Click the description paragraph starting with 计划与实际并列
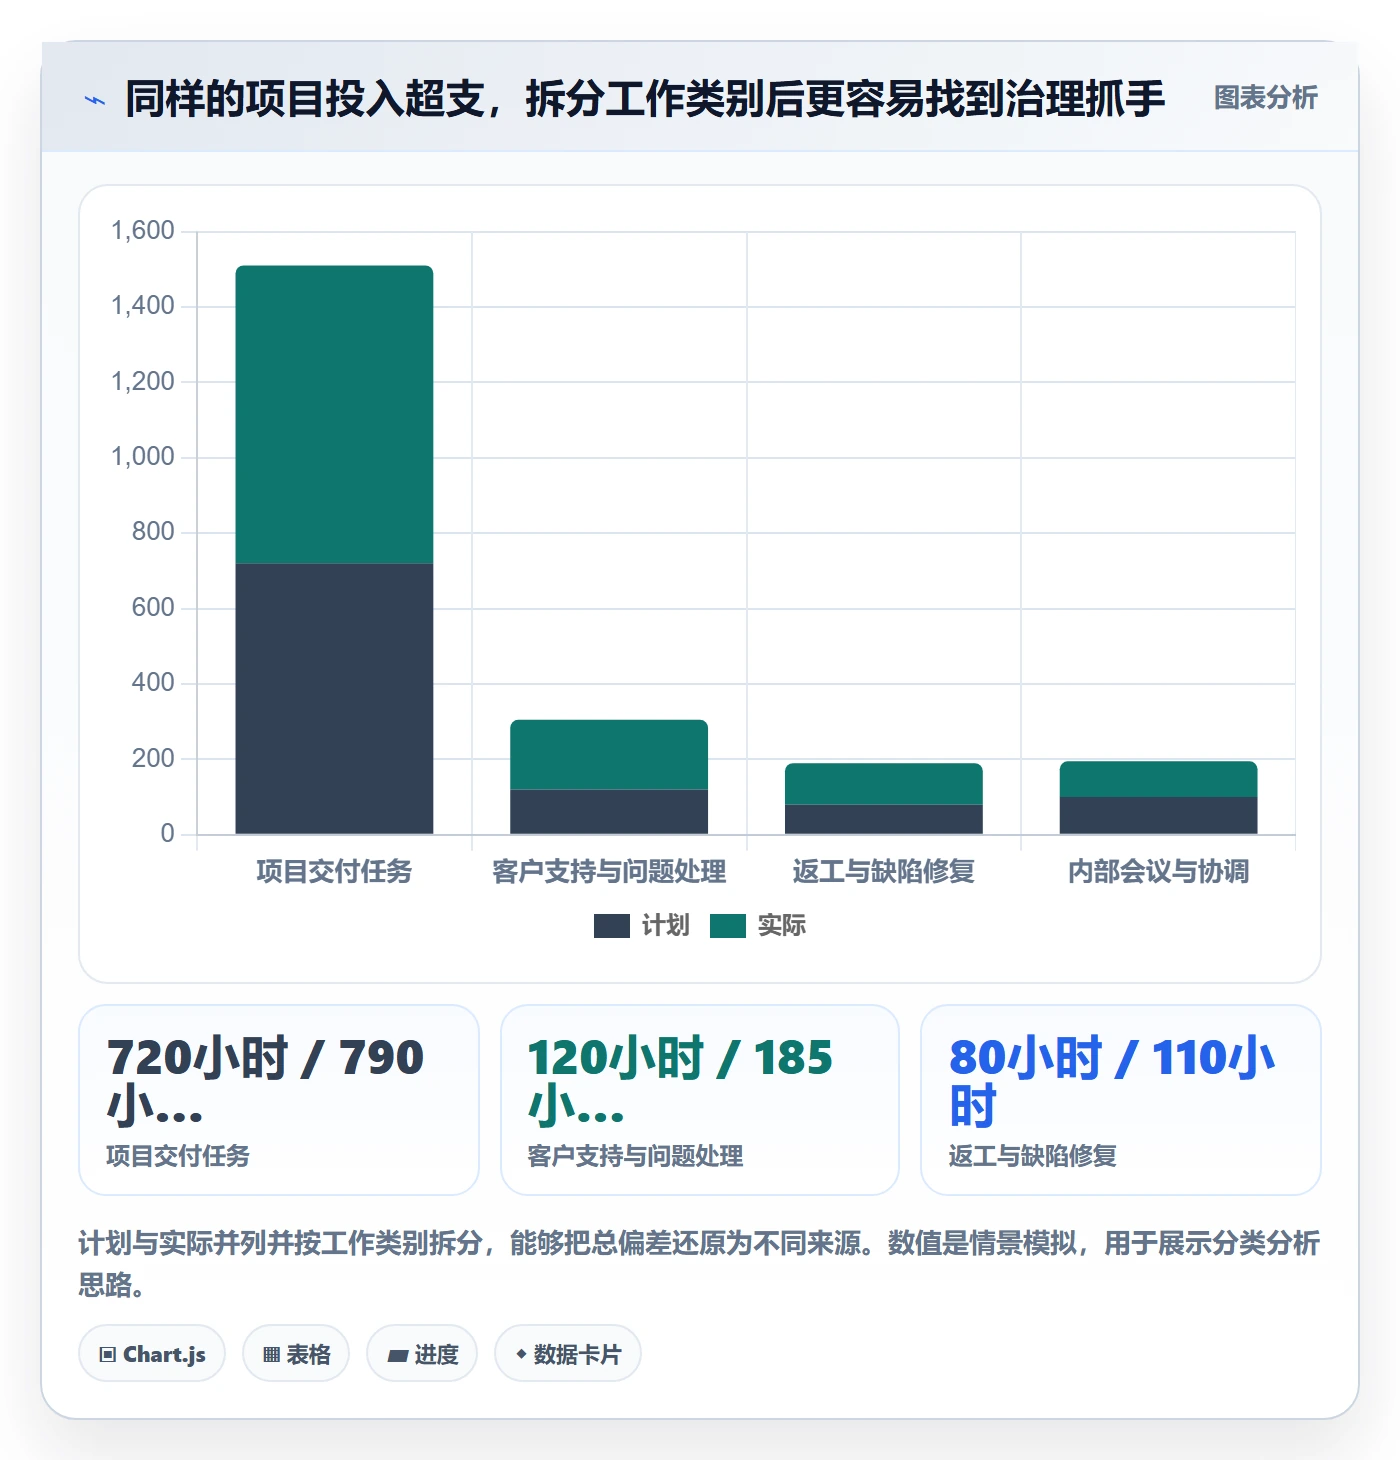The image size is (1400, 1460). pyautogui.click(x=700, y=1264)
